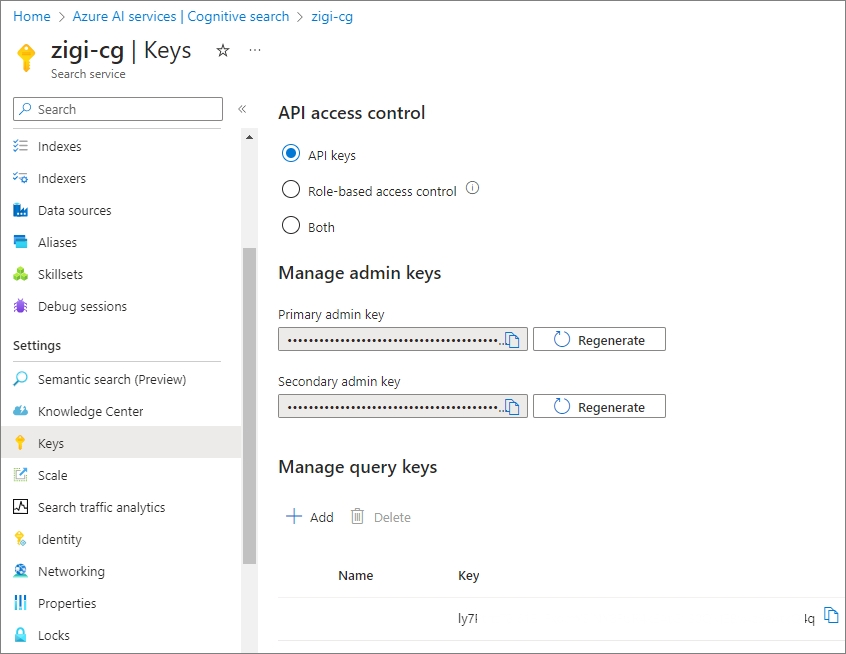Open Azure AI services | Cognitive search breadcrumb

pyautogui.click(x=181, y=16)
